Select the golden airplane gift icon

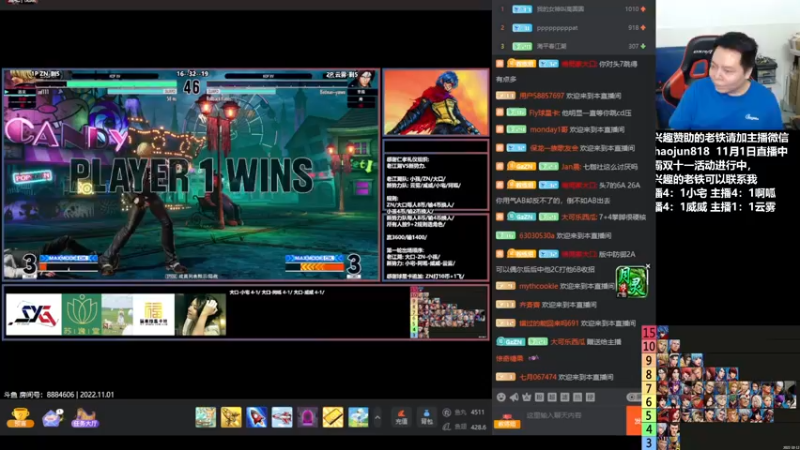click(231, 417)
